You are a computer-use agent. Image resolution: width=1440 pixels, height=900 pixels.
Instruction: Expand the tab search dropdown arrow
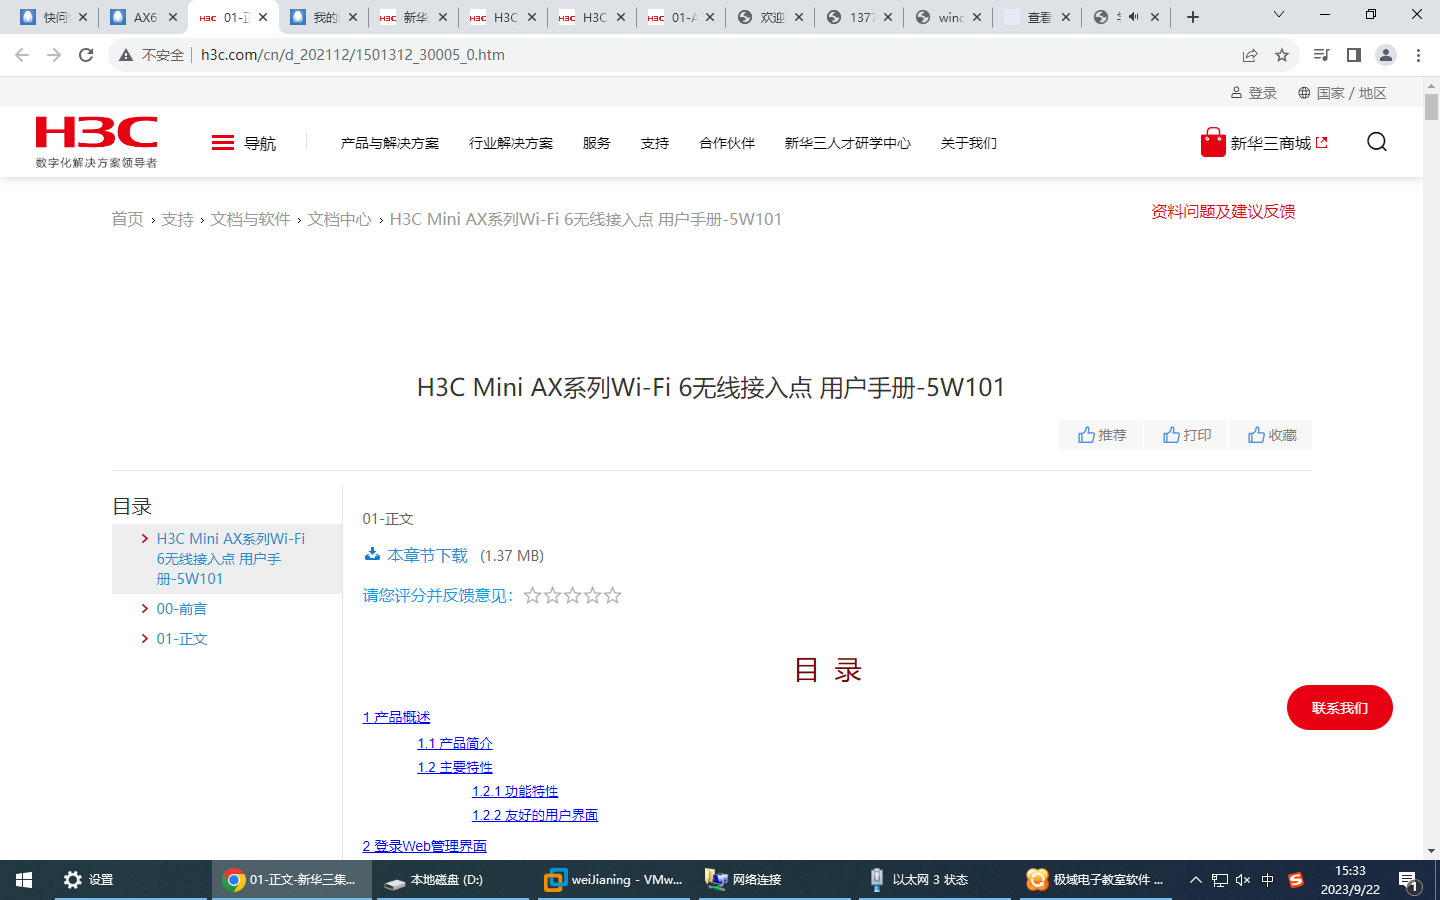[x=1278, y=15]
